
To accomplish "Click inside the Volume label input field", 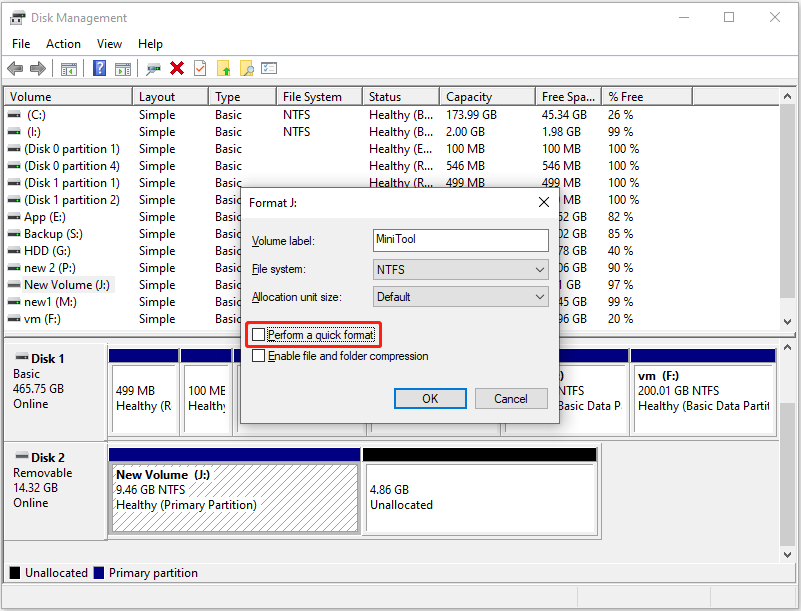I will [x=460, y=240].
